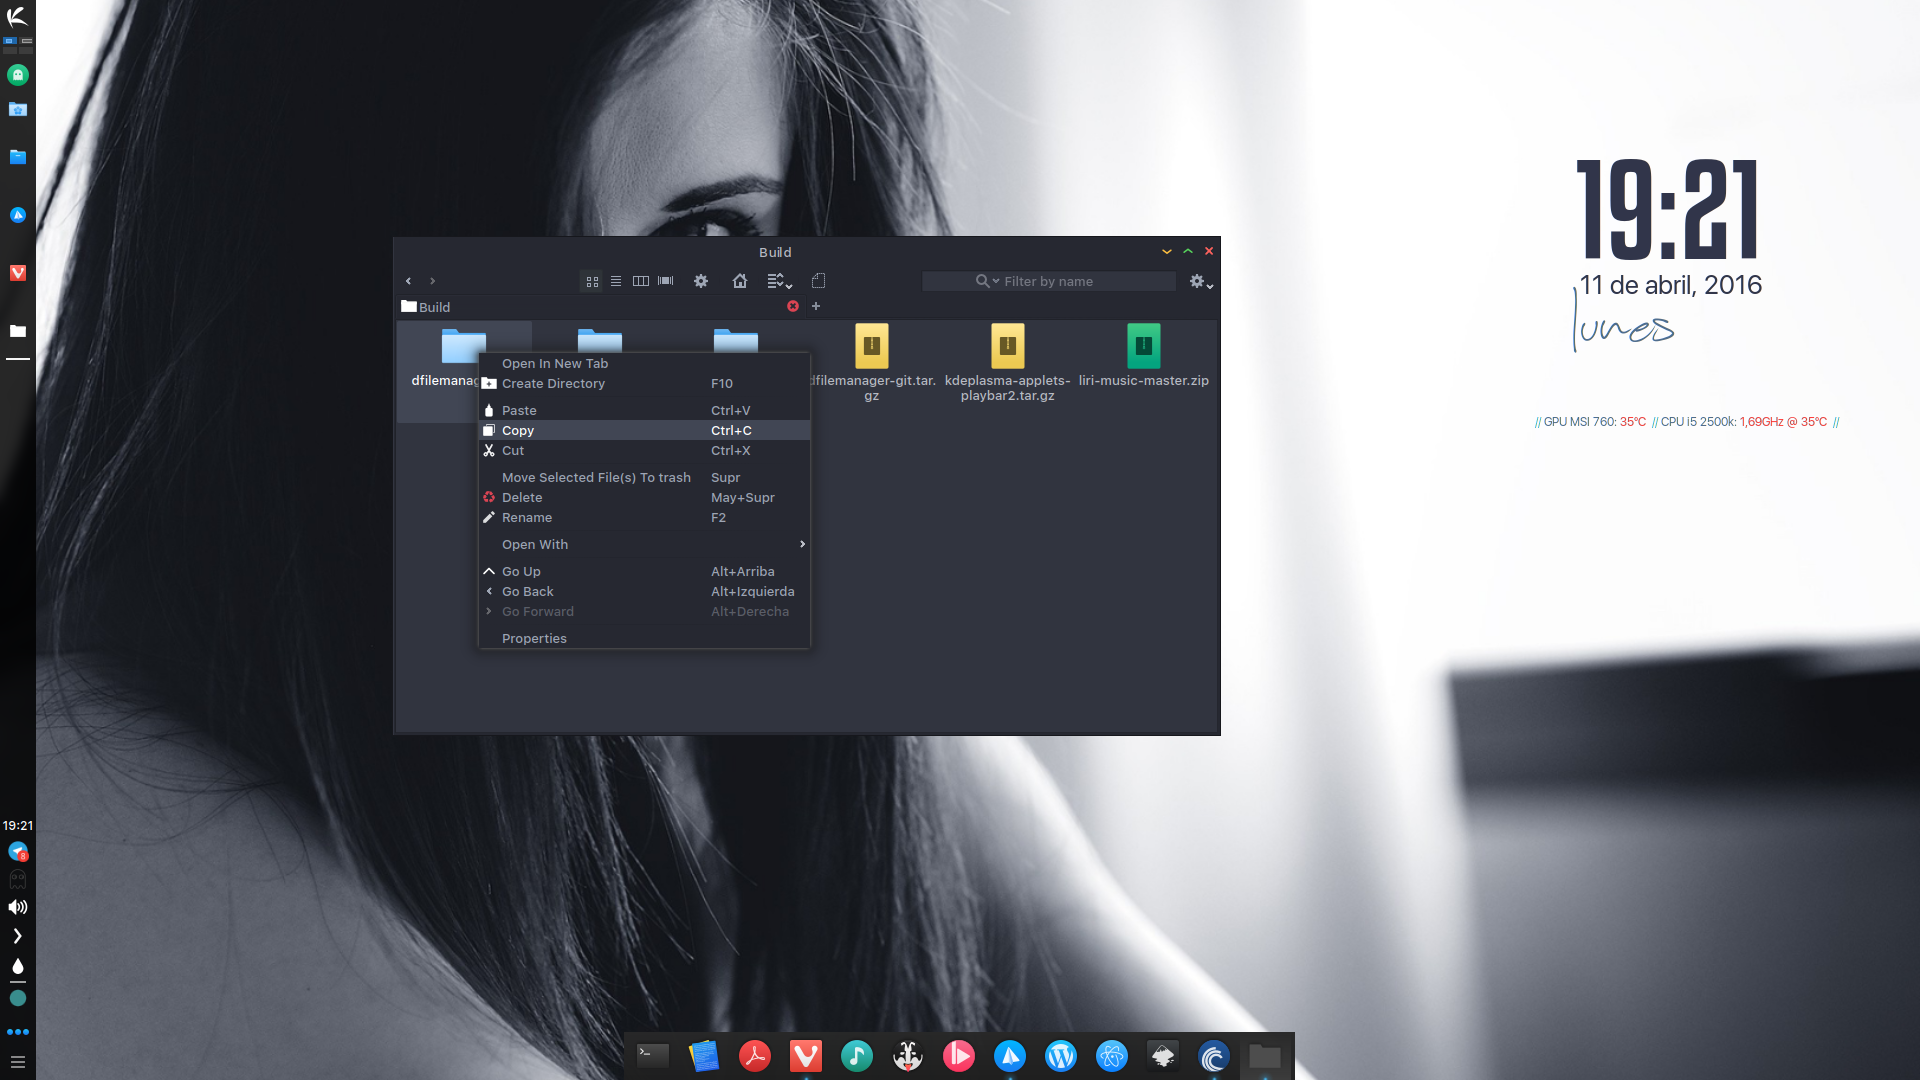Launch the Atom editor from the dock
The image size is (1920, 1080).
pos(1110,1056)
